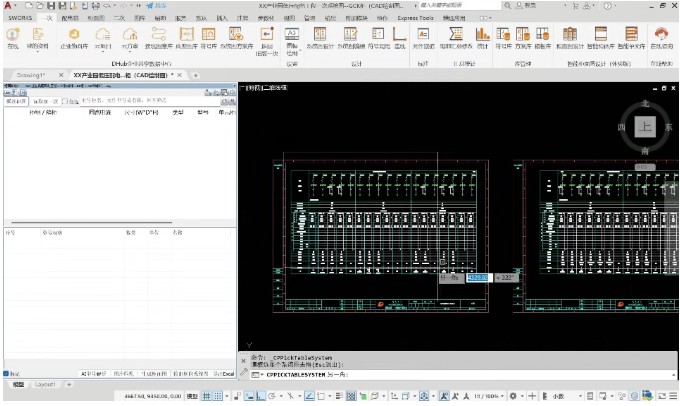This screenshot has height=406, width=680.
Task: Toggle ortho mode in status bar
Action: [x=261, y=396]
